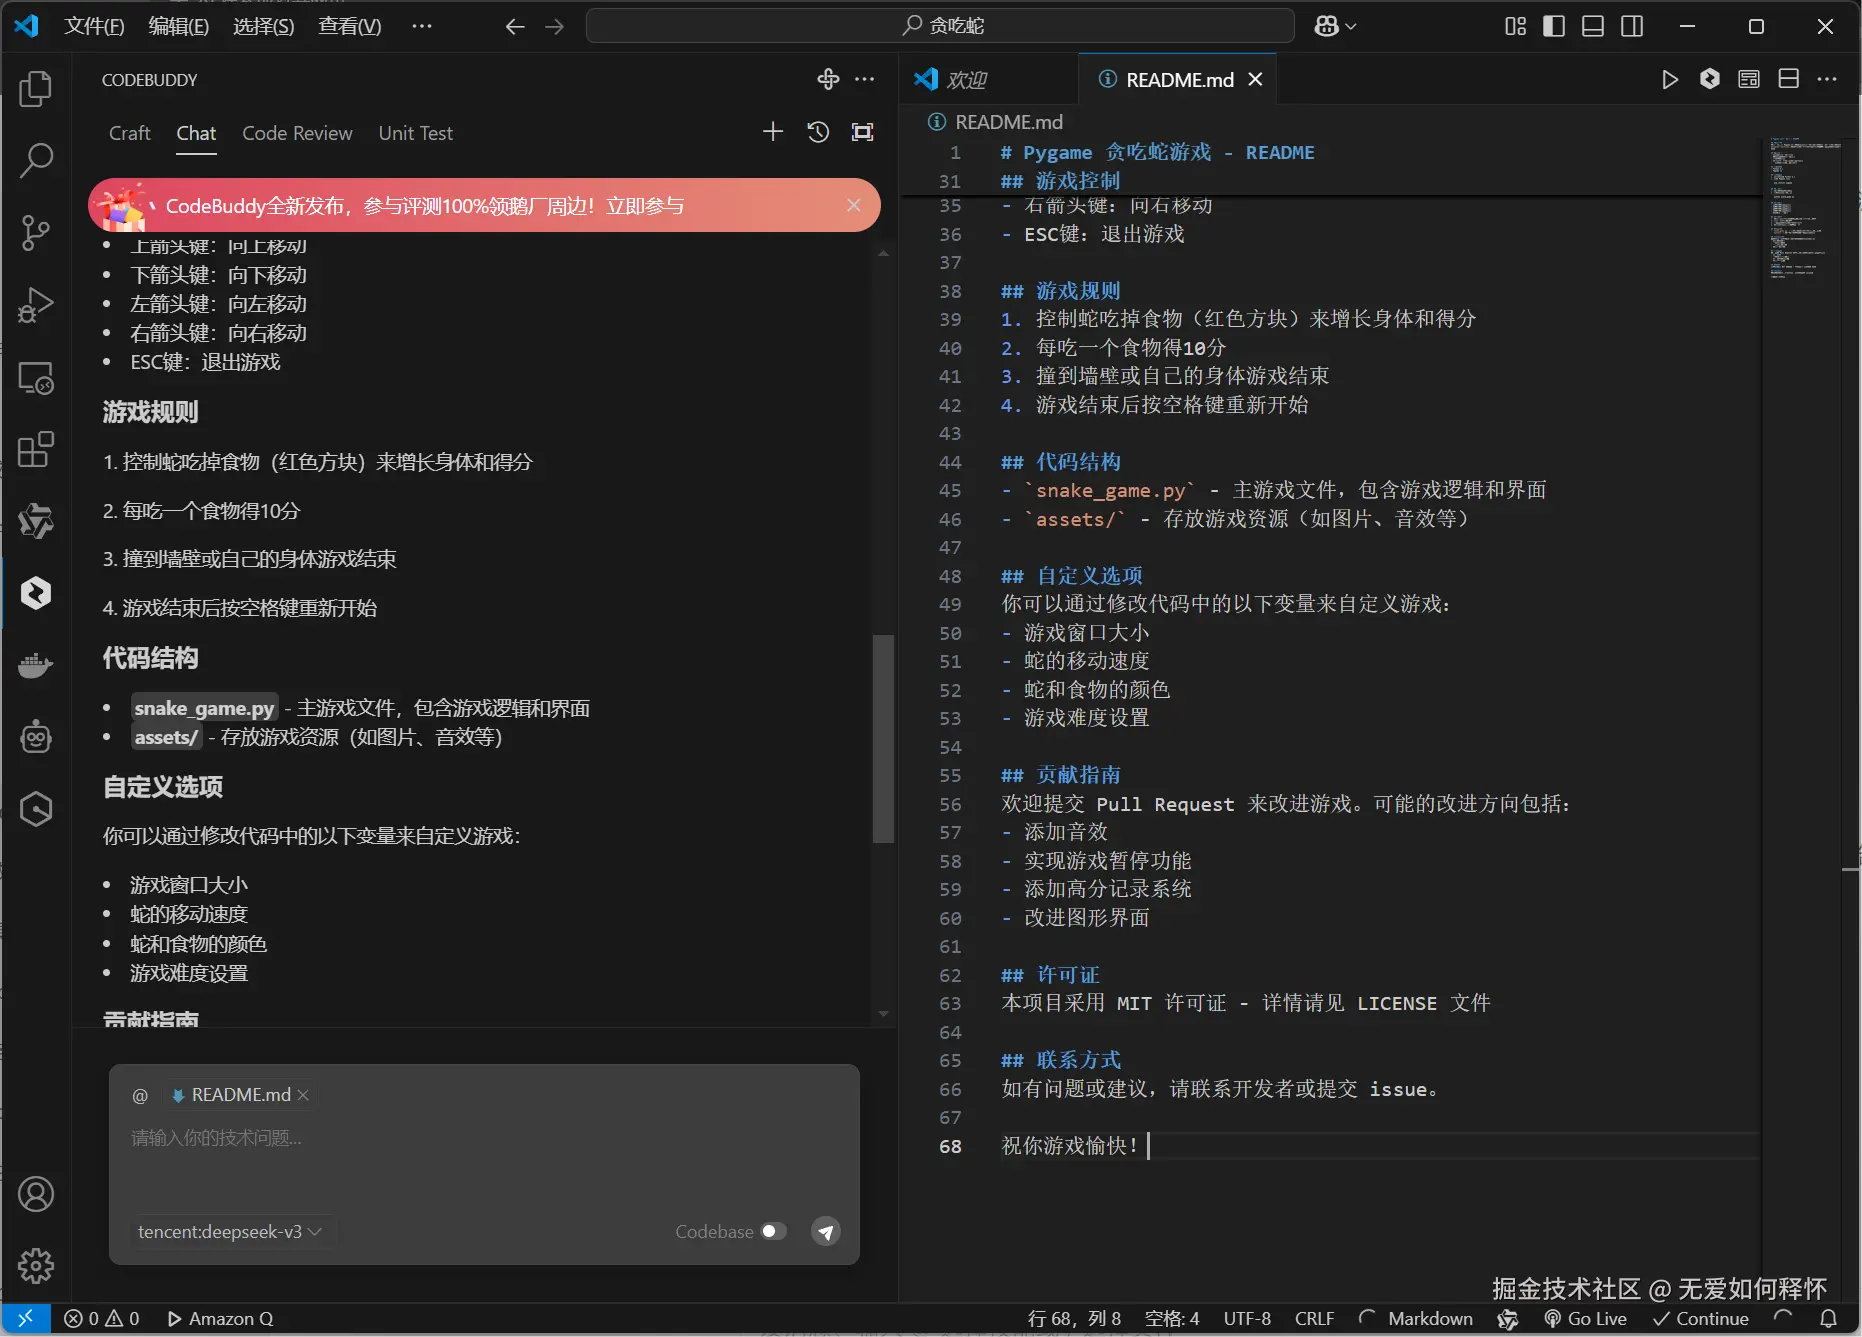Click the editor minimap
This screenshot has width=1862, height=1337.
(1803, 210)
